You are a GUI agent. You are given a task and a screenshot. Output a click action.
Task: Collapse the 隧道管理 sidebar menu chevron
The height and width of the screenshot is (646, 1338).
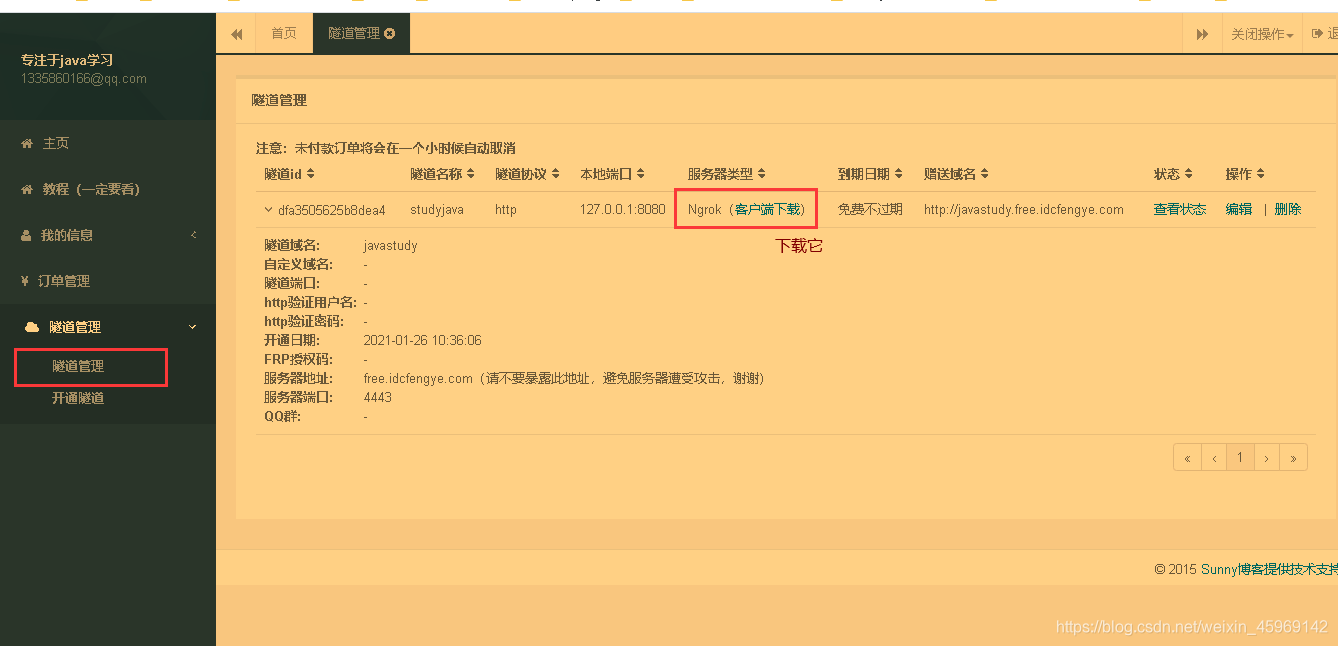(x=193, y=327)
